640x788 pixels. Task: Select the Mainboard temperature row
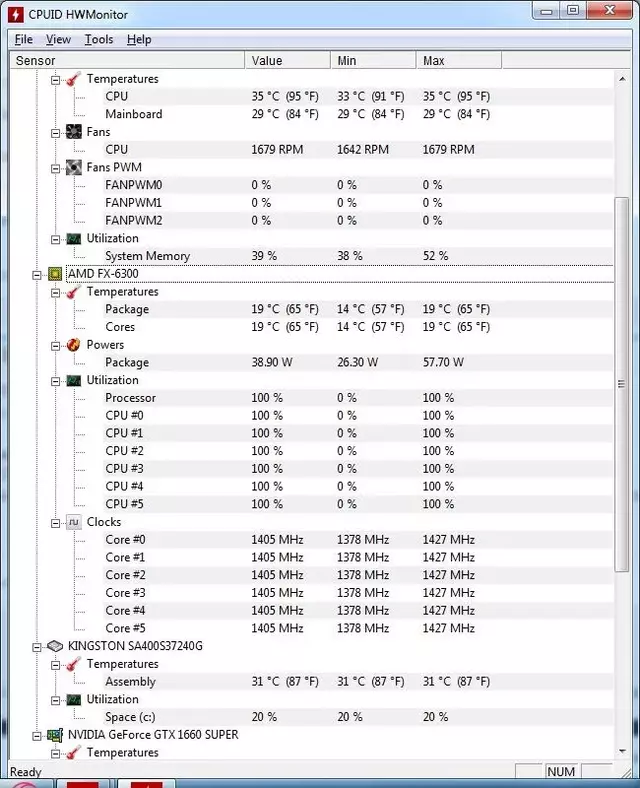pos(359,114)
